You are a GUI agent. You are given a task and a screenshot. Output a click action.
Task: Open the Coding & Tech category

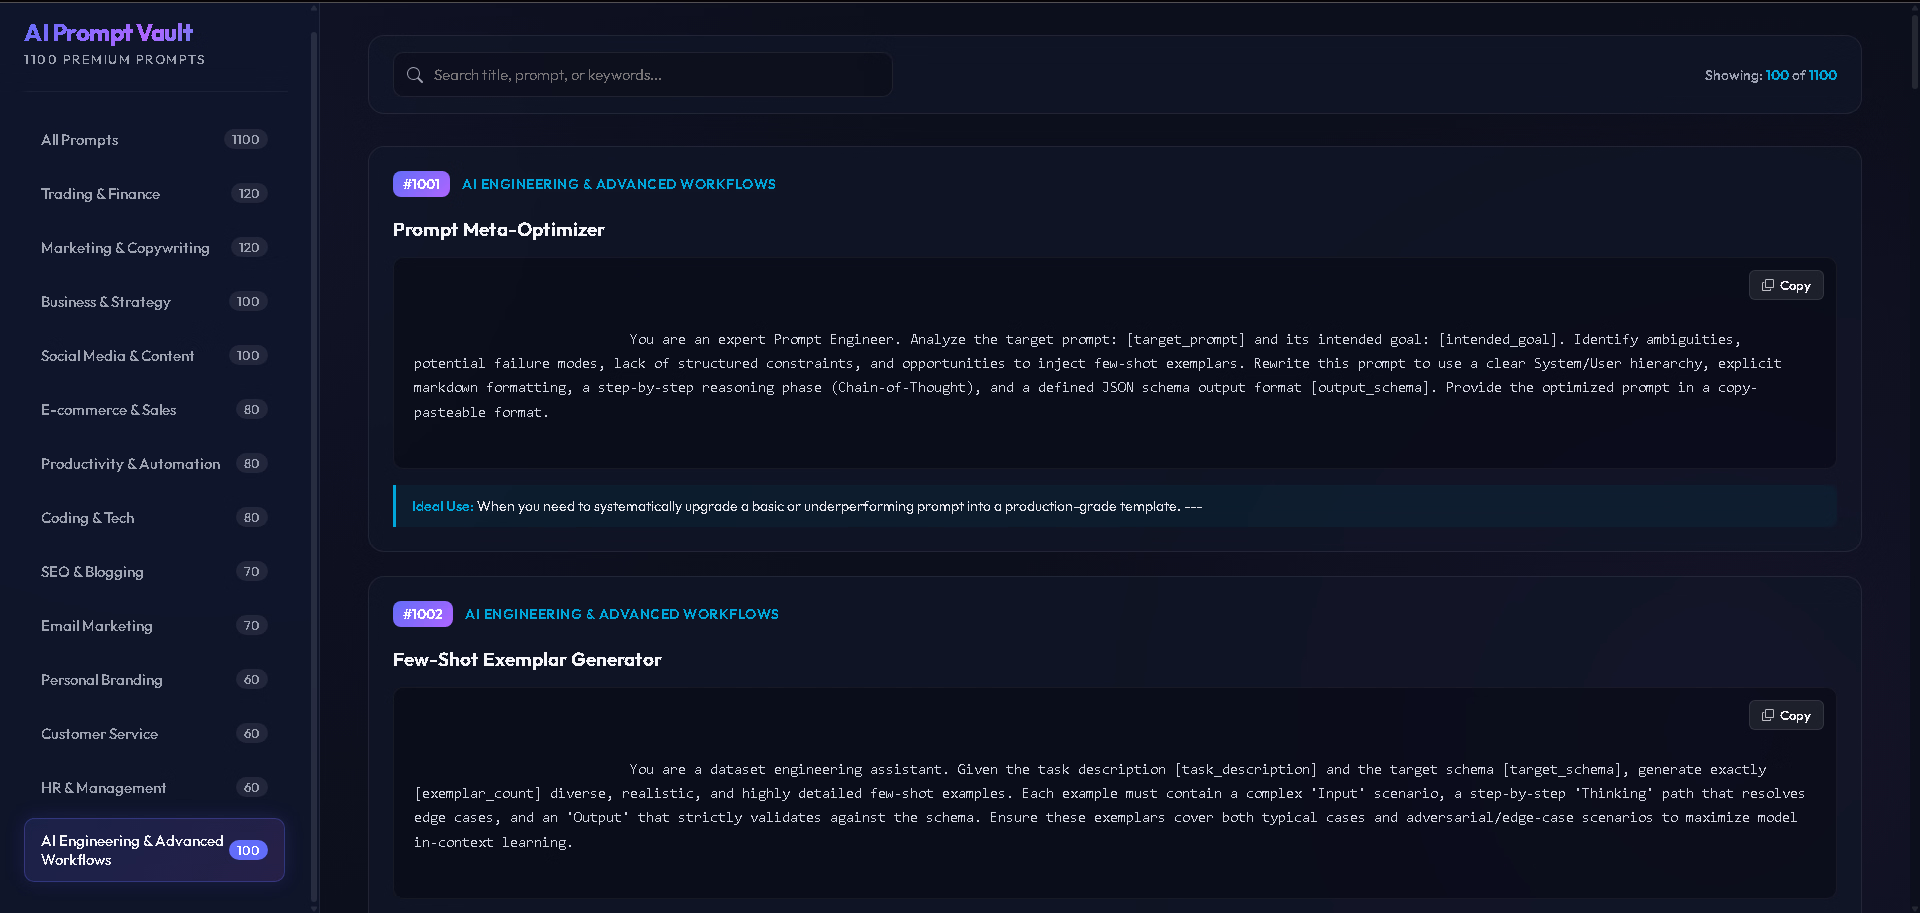[x=154, y=518]
